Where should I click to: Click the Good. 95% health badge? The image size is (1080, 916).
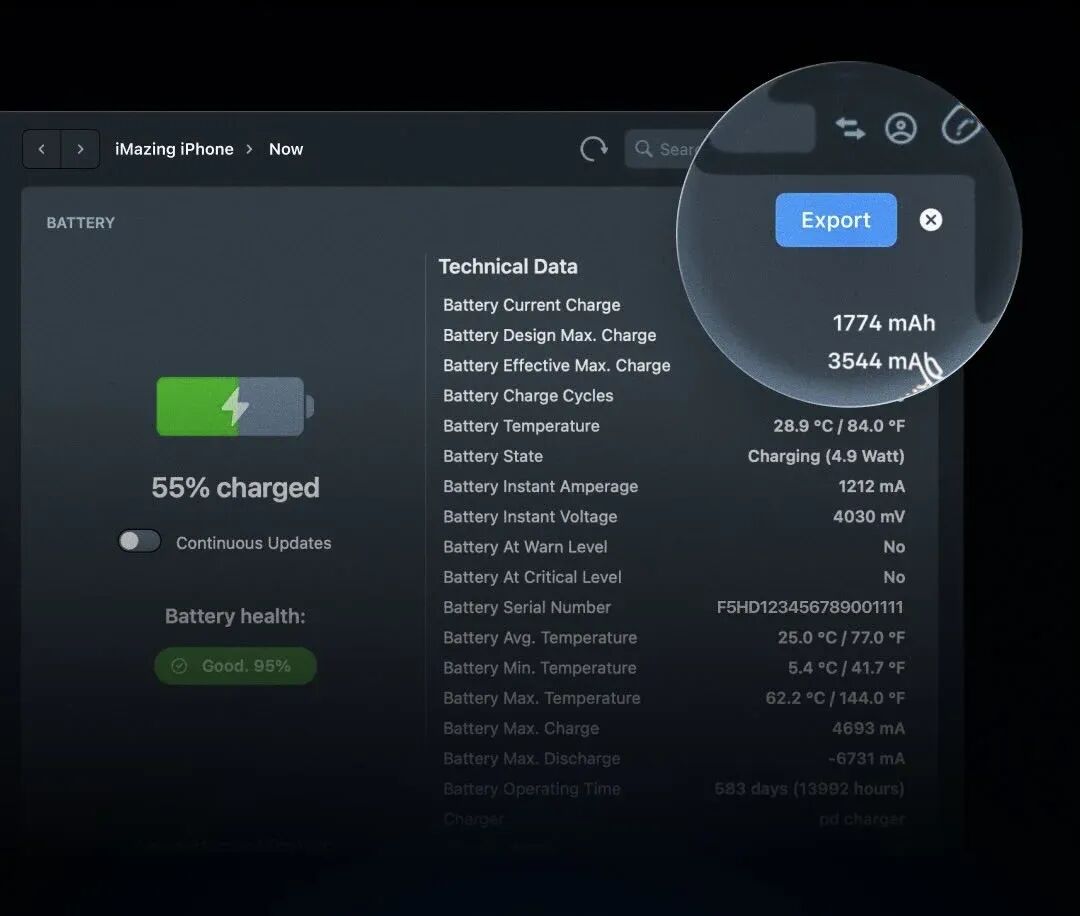(x=235, y=666)
